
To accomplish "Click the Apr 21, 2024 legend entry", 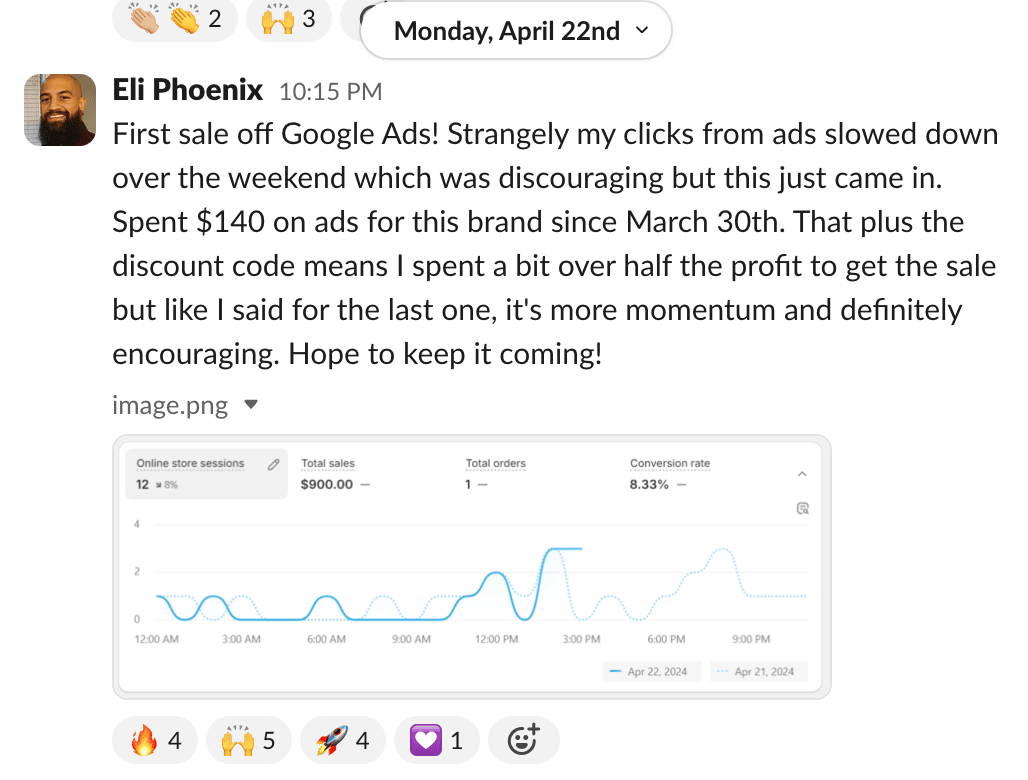I will tap(758, 672).
